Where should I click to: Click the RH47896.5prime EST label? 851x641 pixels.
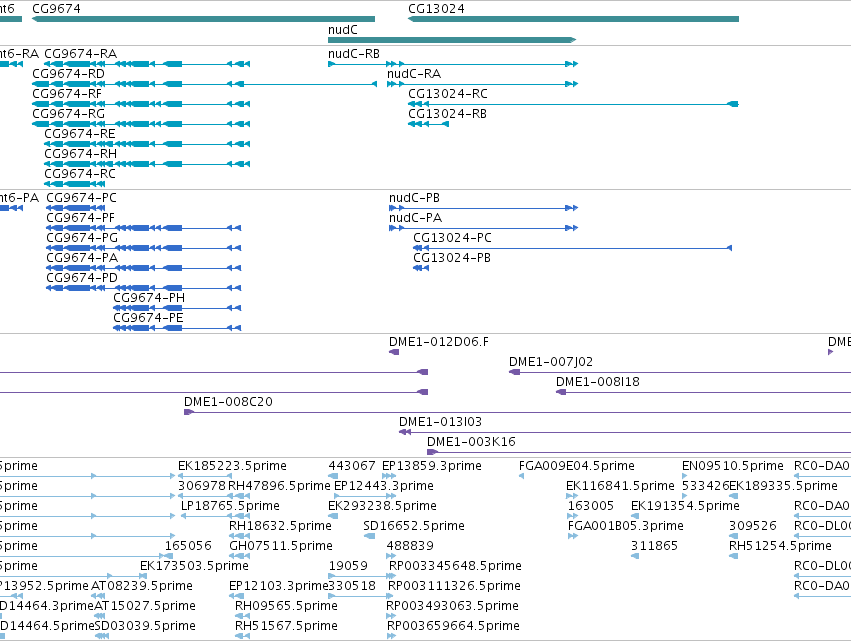pos(280,486)
